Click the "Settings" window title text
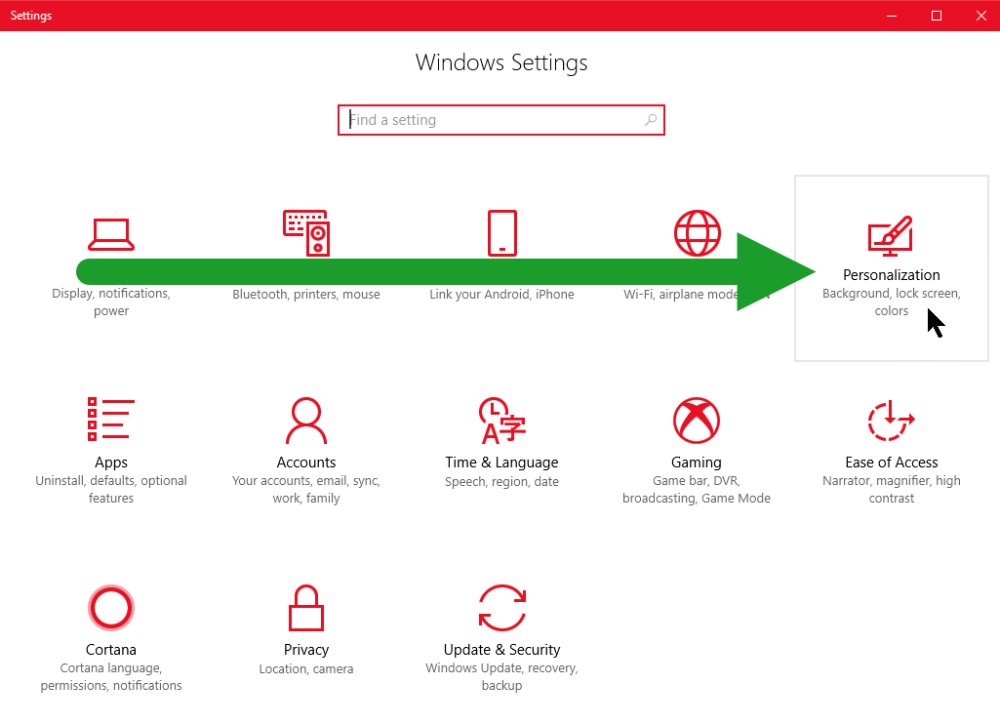This screenshot has height=725, width=1000. click(x=31, y=15)
